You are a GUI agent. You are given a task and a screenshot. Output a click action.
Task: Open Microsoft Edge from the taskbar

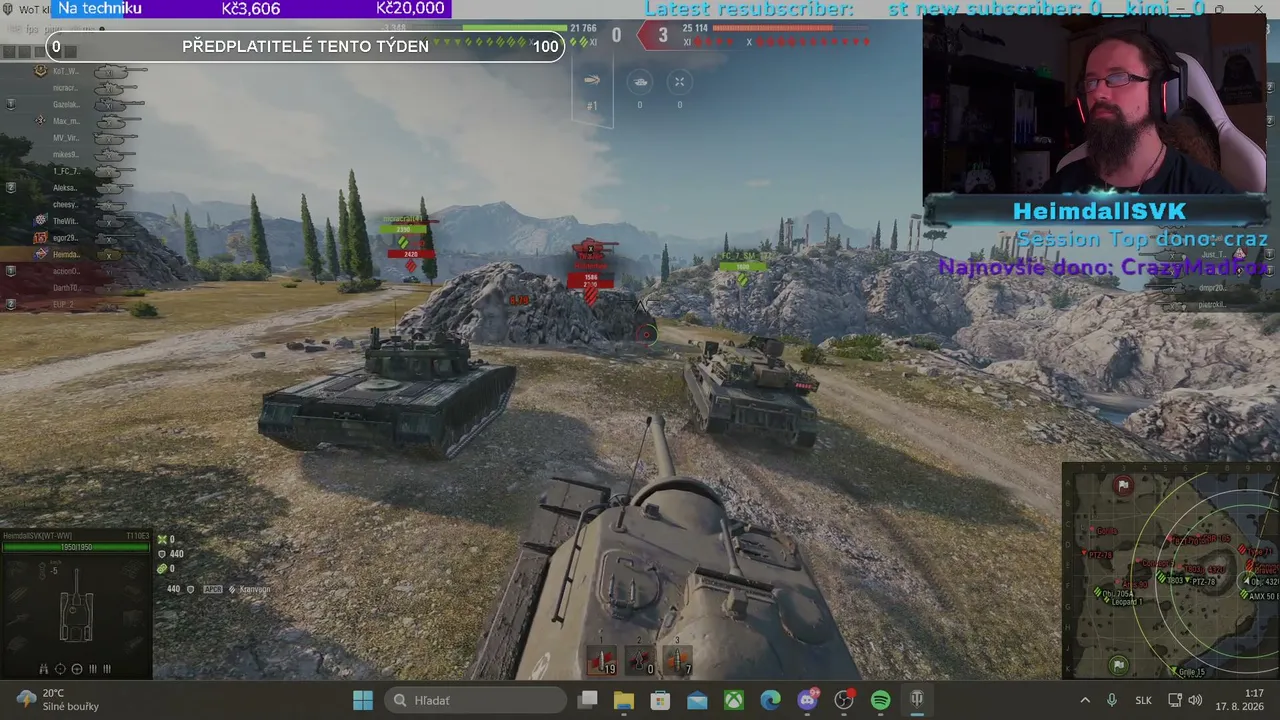[x=770, y=700]
